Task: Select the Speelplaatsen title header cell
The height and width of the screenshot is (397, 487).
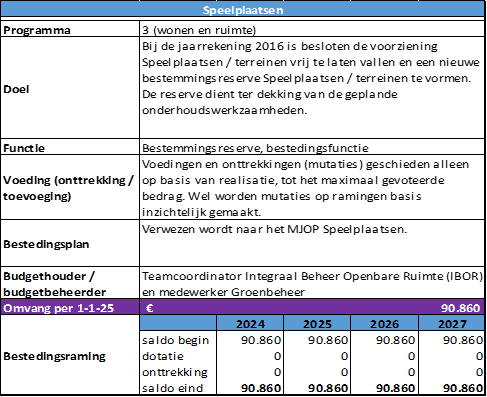Action: point(243,10)
